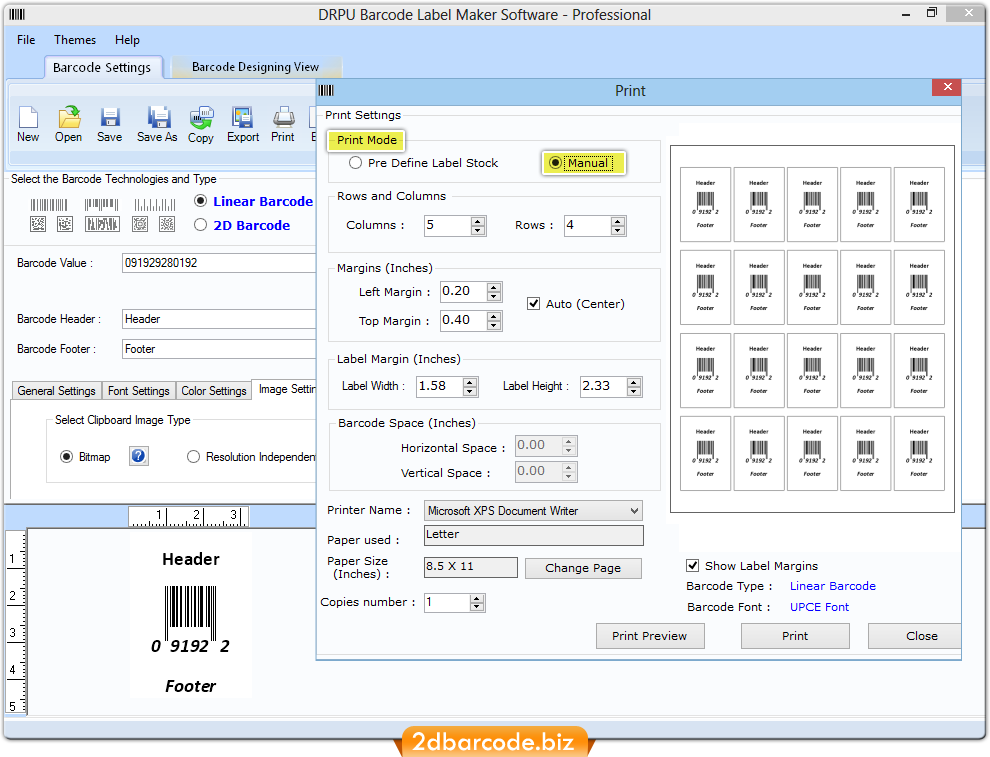Open the Help menu

(x=127, y=40)
